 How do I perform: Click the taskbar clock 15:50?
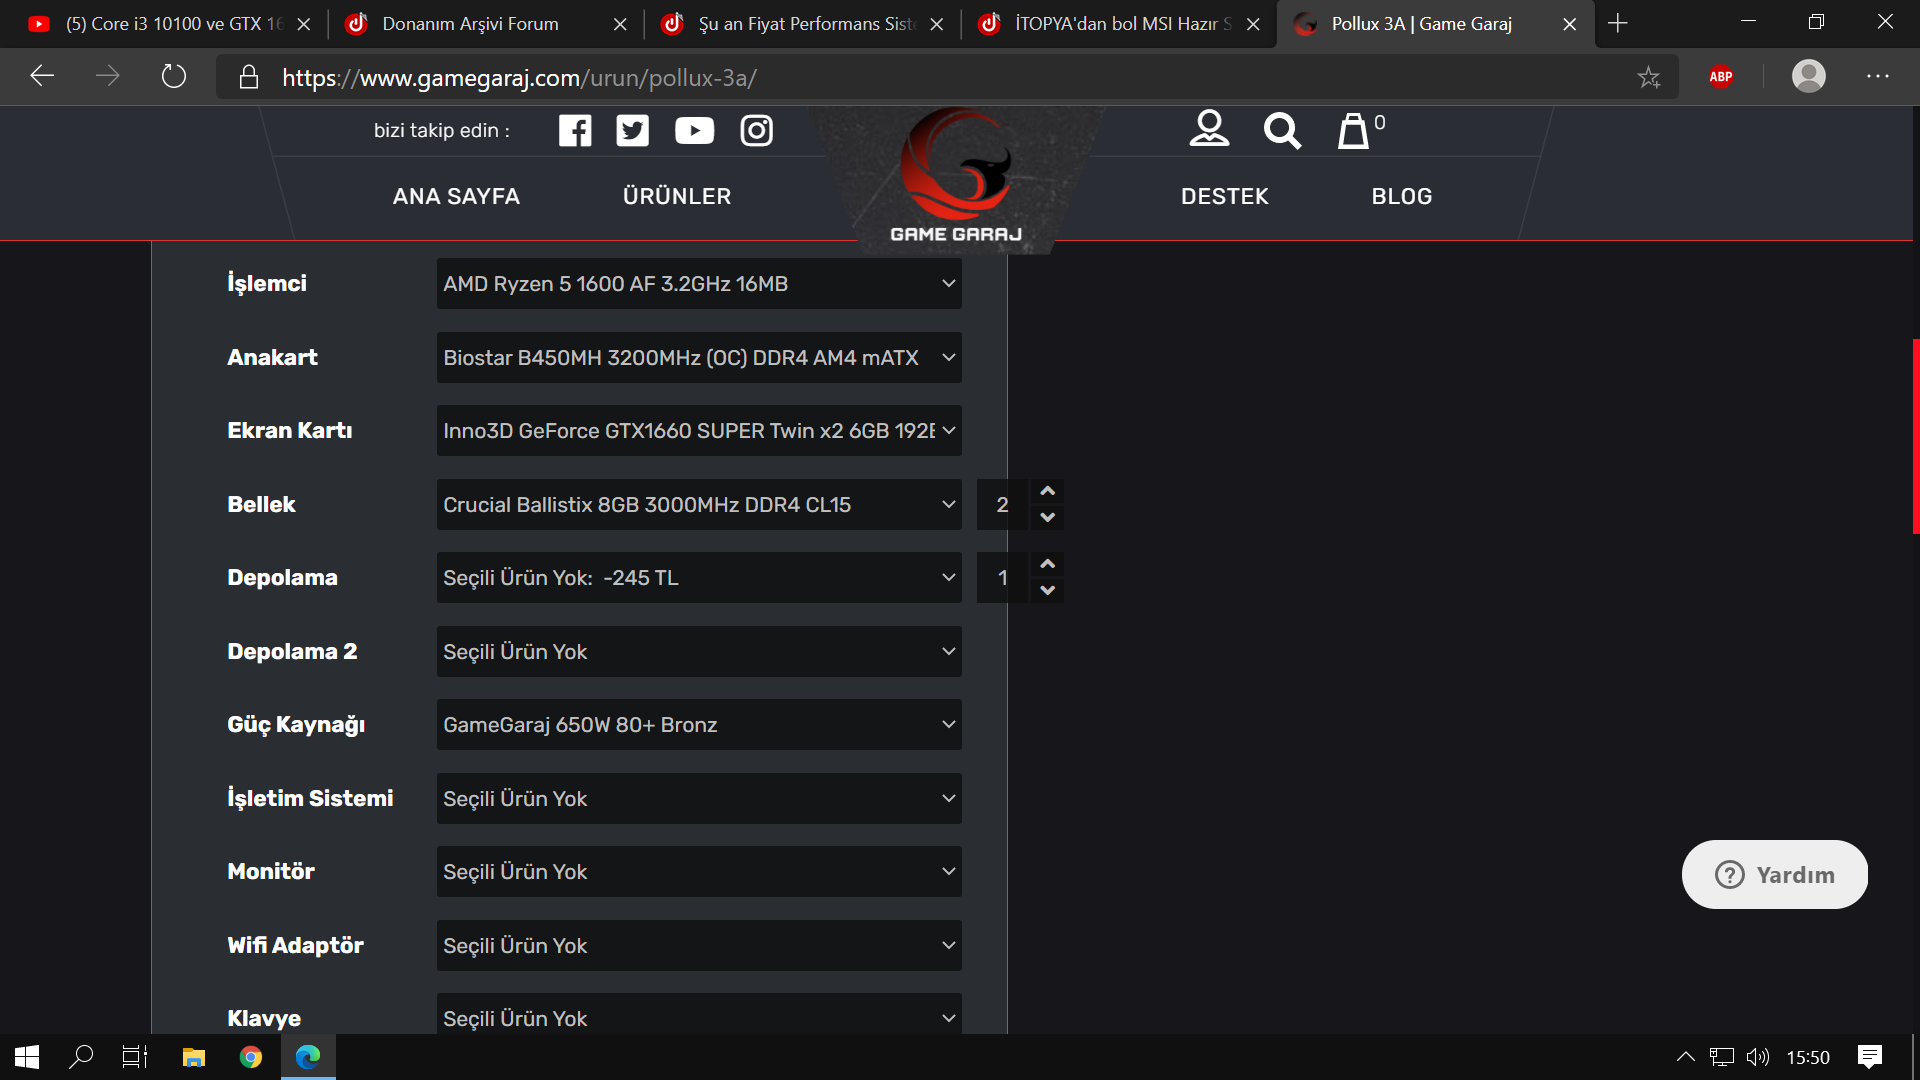point(1808,1057)
